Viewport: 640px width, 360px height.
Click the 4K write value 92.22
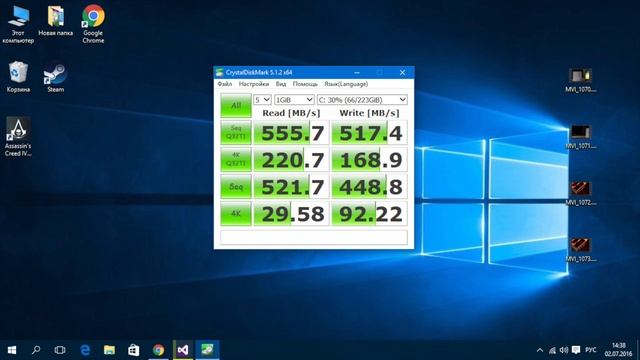point(369,214)
